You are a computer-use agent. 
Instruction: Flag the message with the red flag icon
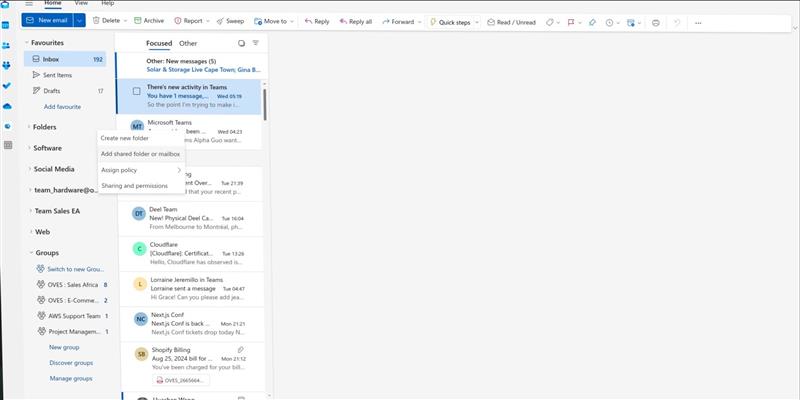tap(571, 22)
